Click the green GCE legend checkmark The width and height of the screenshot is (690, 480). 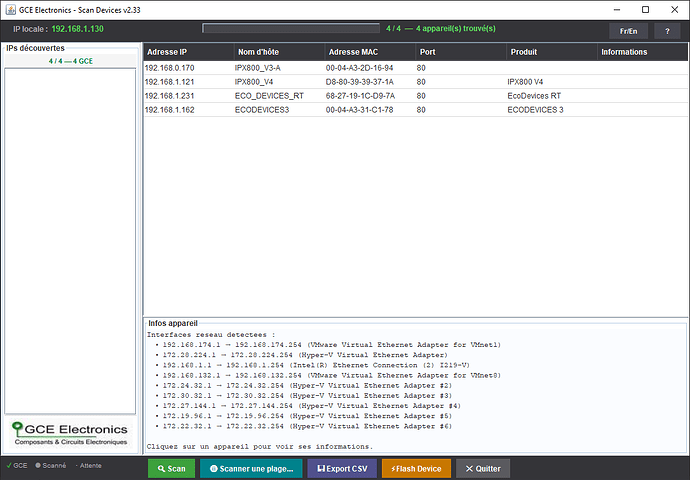pos(9,465)
